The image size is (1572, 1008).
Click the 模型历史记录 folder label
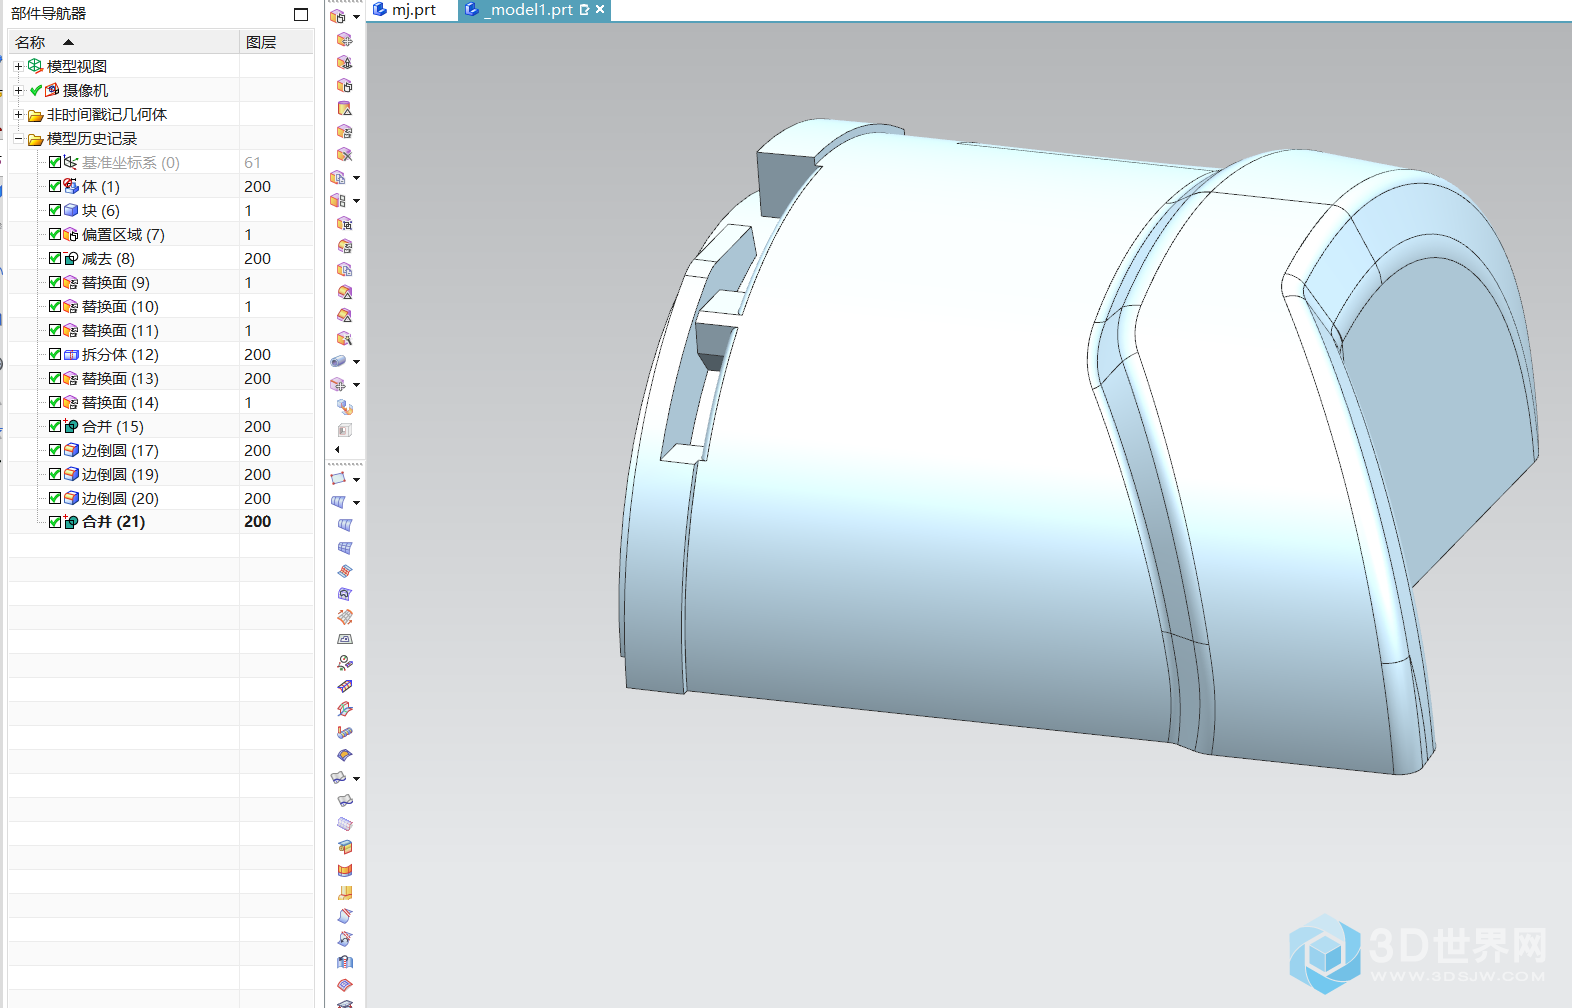tap(92, 138)
